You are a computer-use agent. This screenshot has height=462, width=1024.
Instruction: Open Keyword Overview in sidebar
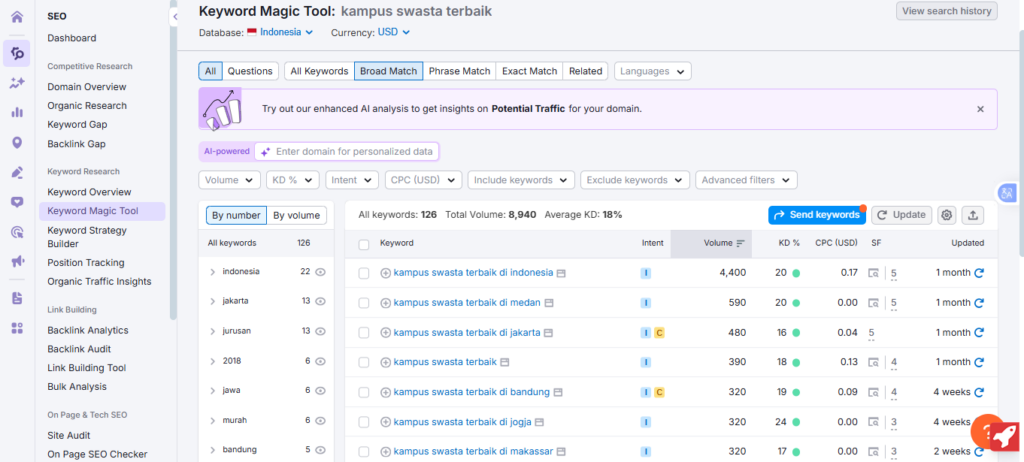[89, 192]
